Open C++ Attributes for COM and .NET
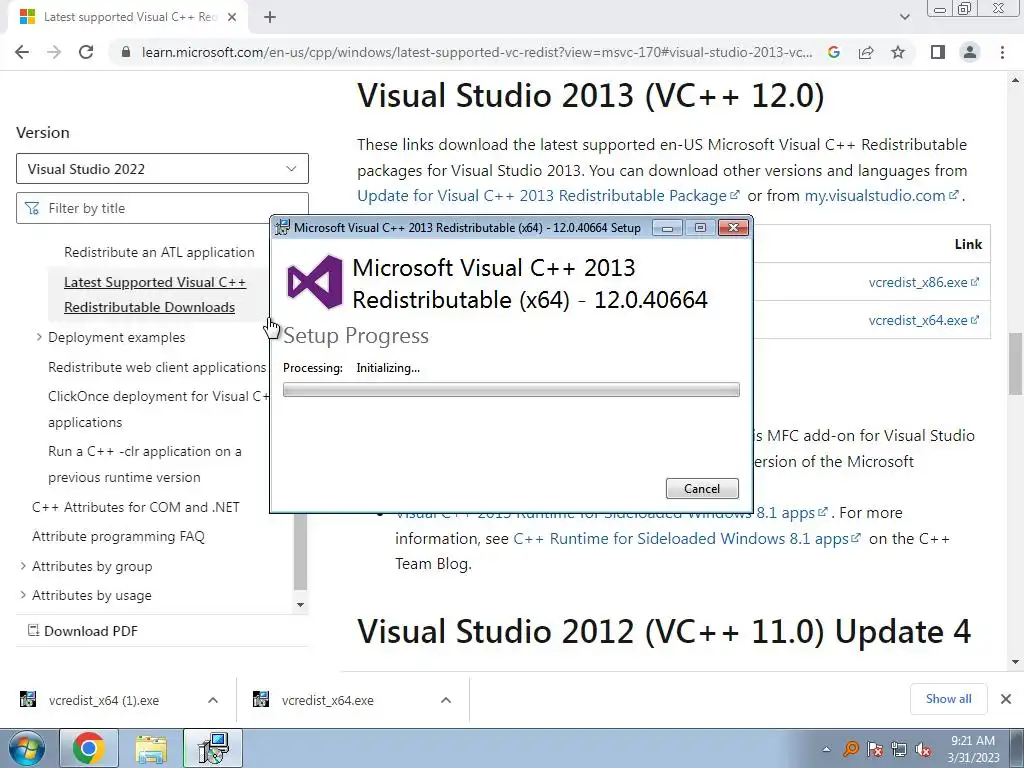The height and width of the screenshot is (768, 1024). coord(136,507)
